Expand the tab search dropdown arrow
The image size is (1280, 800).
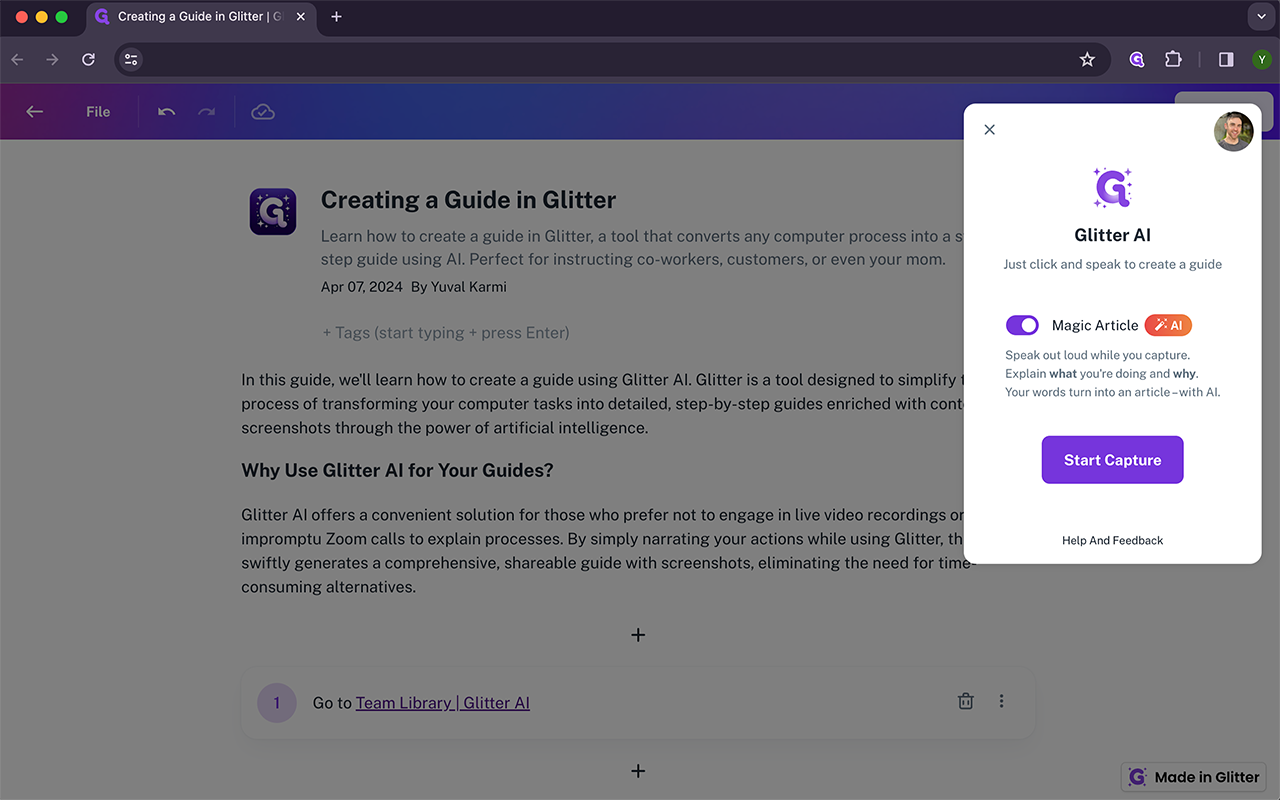[1260, 17]
